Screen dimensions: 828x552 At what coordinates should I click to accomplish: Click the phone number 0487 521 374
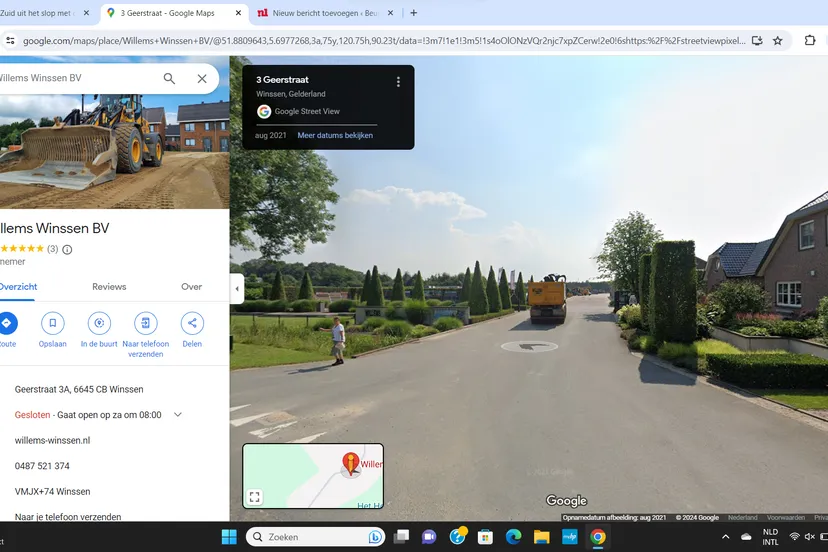42,466
